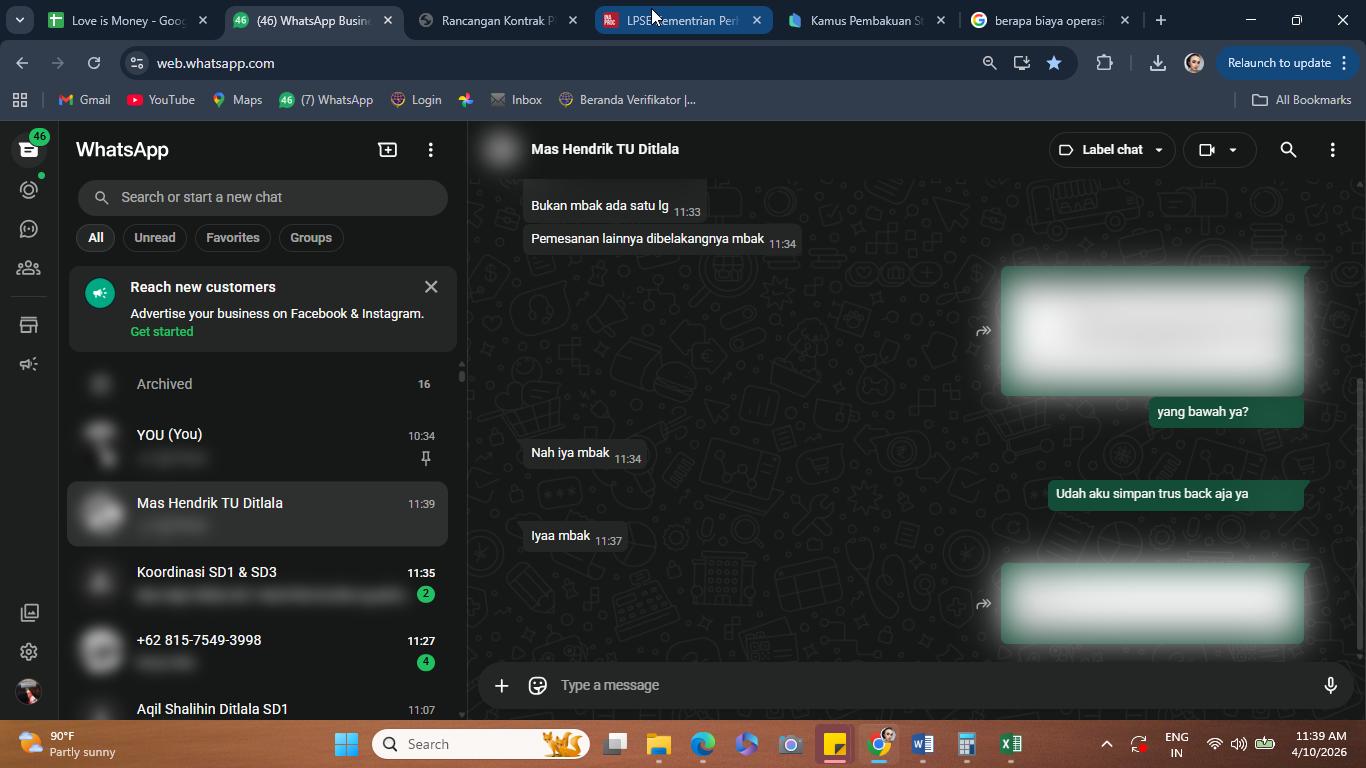Click the pin icon on YOU (You) chat

(425, 458)
